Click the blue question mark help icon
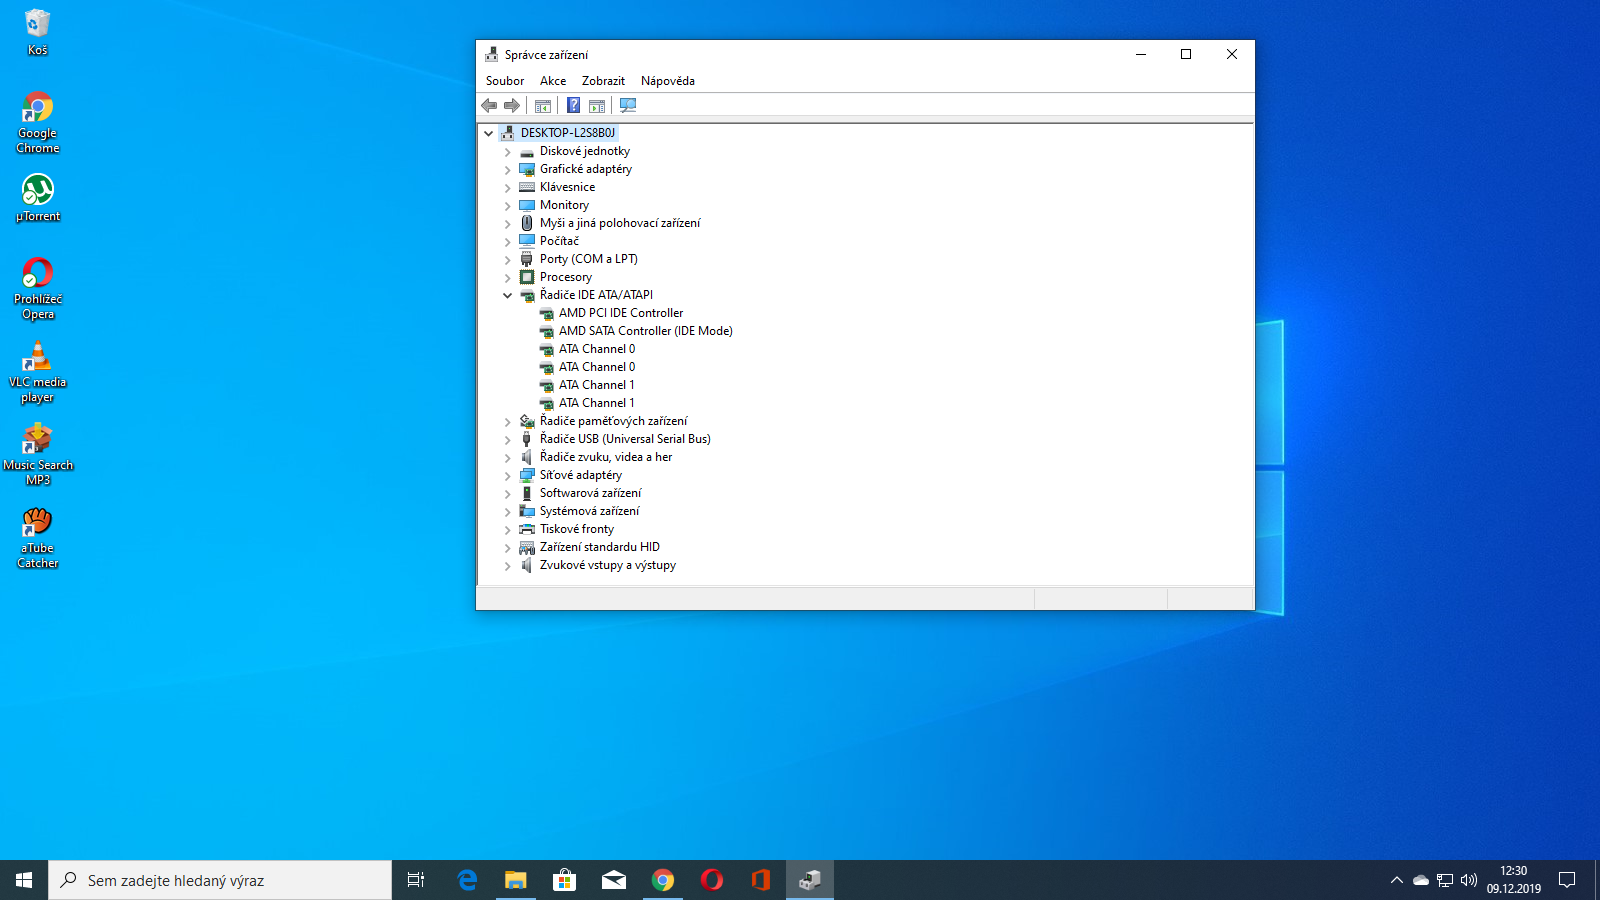The image size is (1600, 900). click(573, 106)
